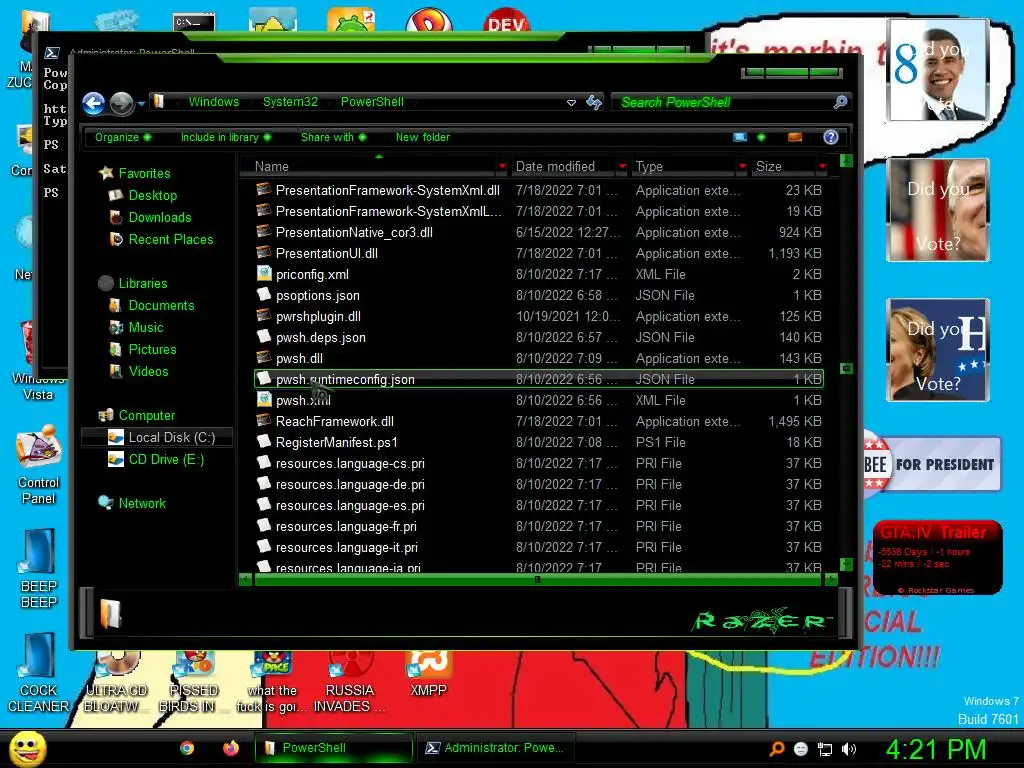The image size is (1024, 768).
Task: Select Local Disk (C:) in sidebar
Action: (x=157, y=438)
